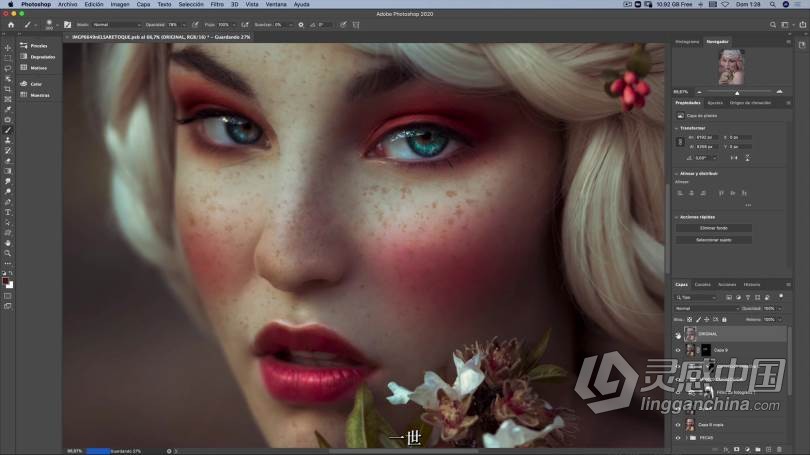Switch to the Historia tab

(752, 285)
